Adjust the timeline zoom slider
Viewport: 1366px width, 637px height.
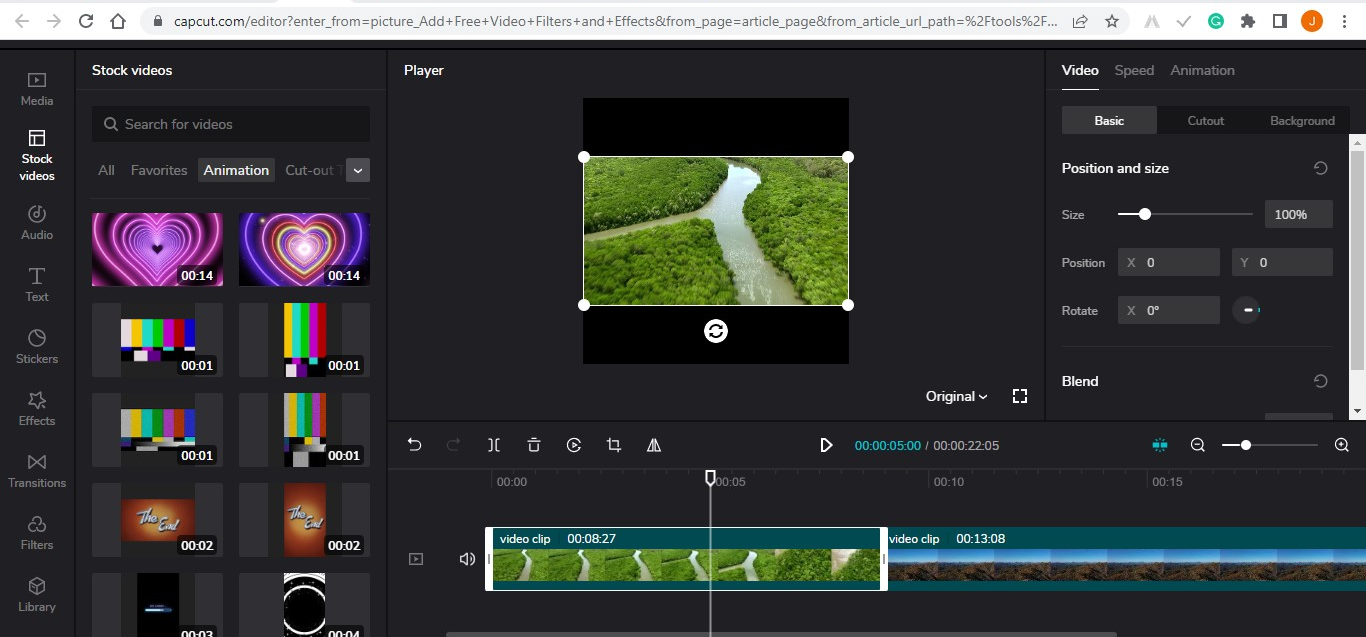(1246, 445)
